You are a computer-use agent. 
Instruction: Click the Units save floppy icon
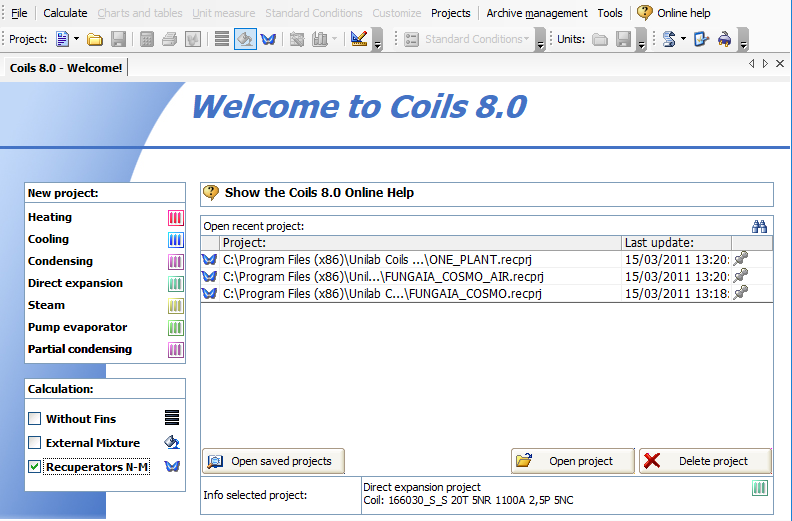click(x=623, y=39)
